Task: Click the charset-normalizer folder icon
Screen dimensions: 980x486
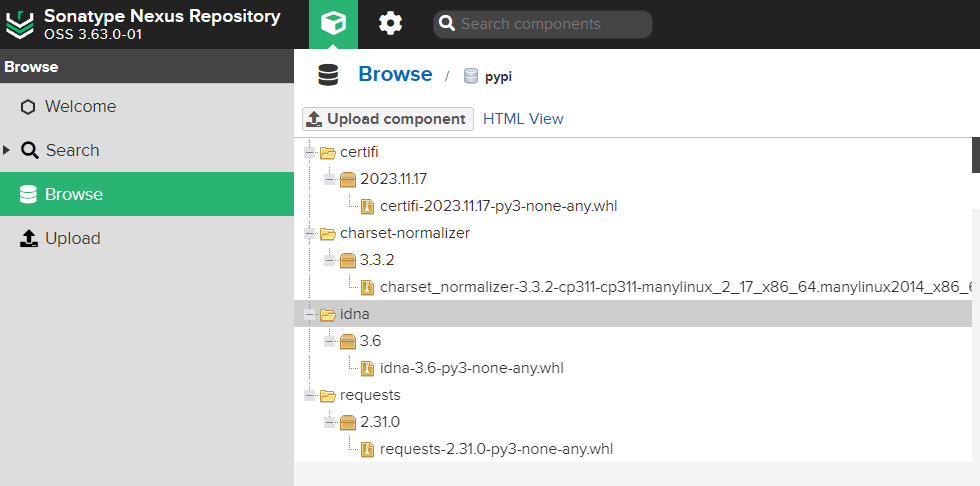Action: pyautogui.click(x=328, y=234)
